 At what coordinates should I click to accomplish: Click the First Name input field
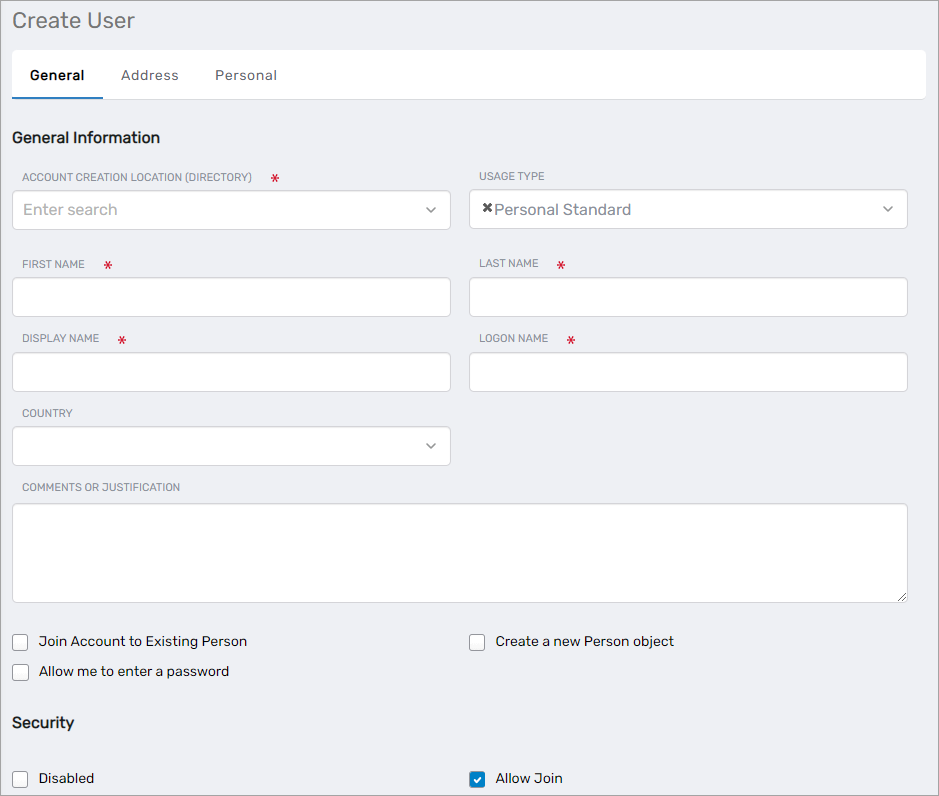click(231, 297)
